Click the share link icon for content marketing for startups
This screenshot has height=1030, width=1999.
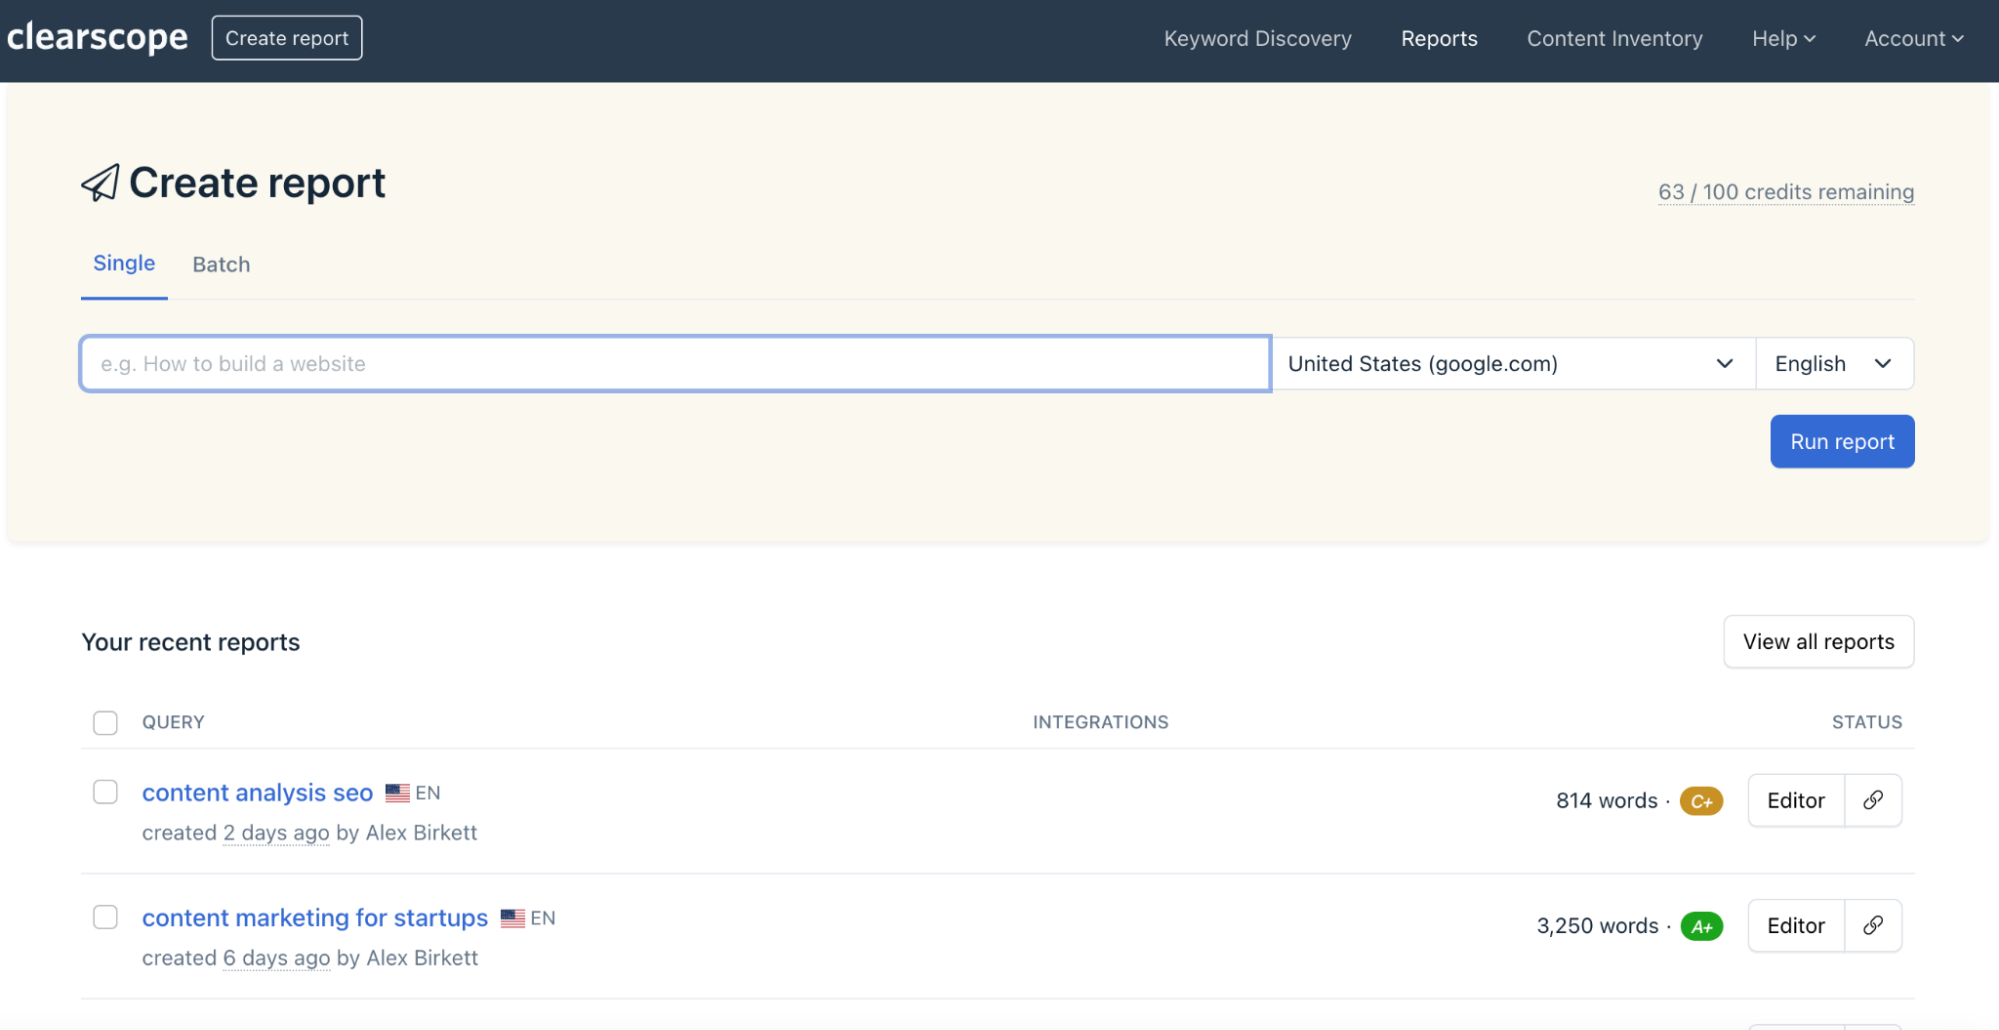[x=1871, y=925]
